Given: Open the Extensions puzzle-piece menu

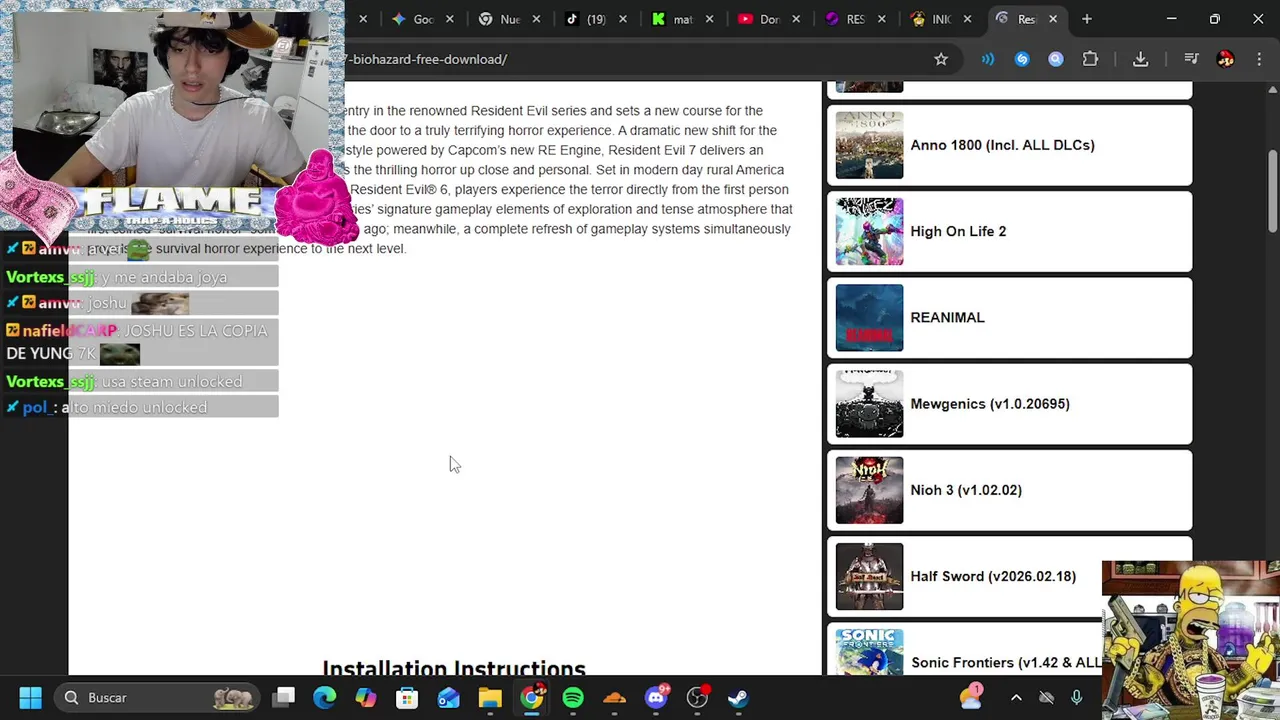Looking at the screenshot, I should tap(1090, 59).
